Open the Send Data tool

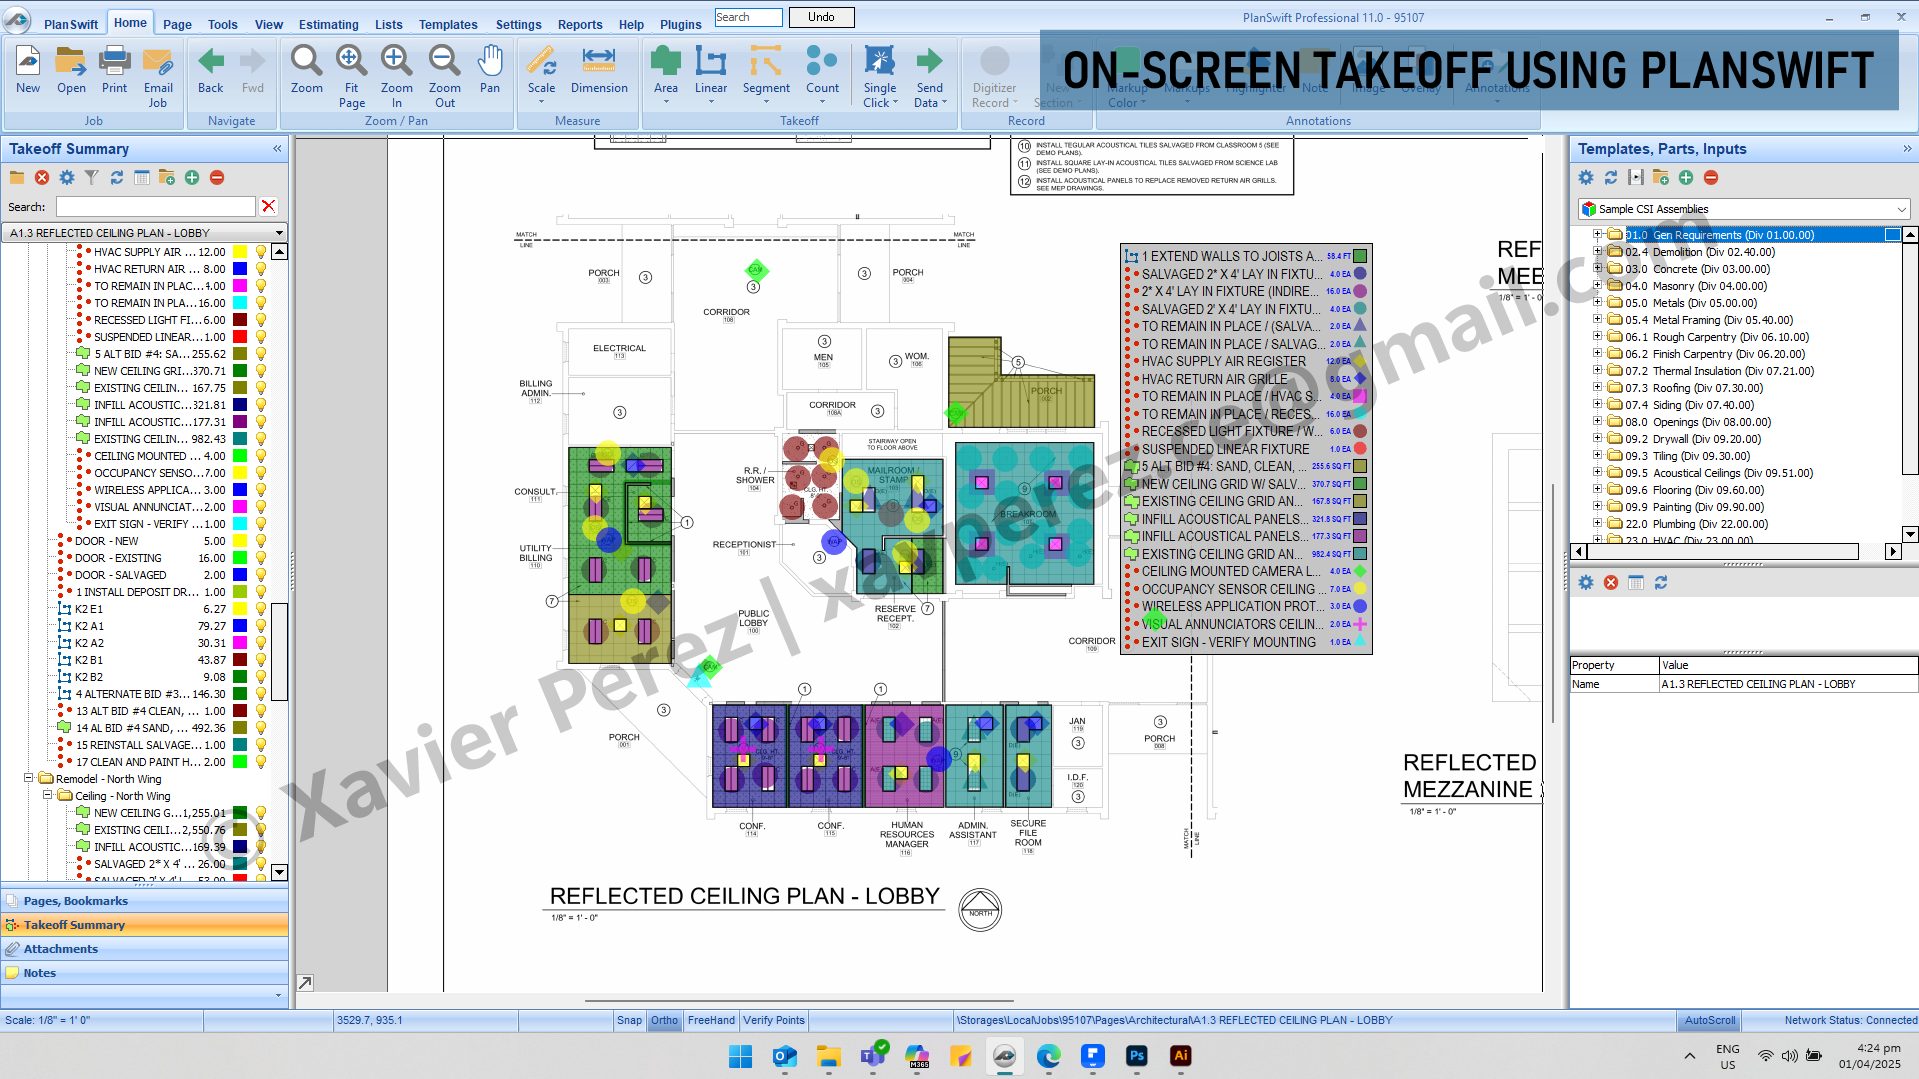pyautogui.click(x=929, y=76)
